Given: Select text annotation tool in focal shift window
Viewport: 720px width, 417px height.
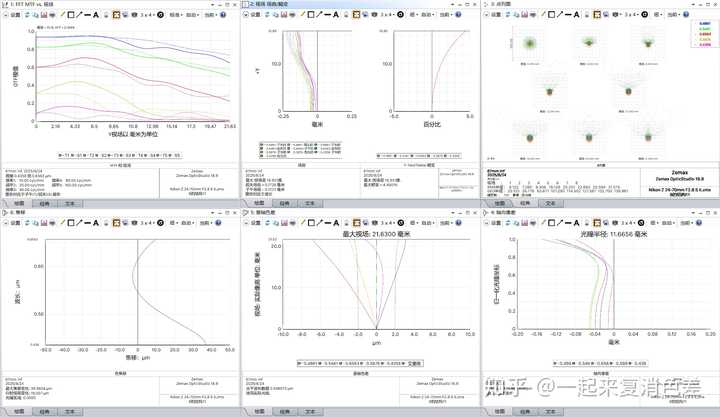Looking at the screenshot, I should [96, 223].
